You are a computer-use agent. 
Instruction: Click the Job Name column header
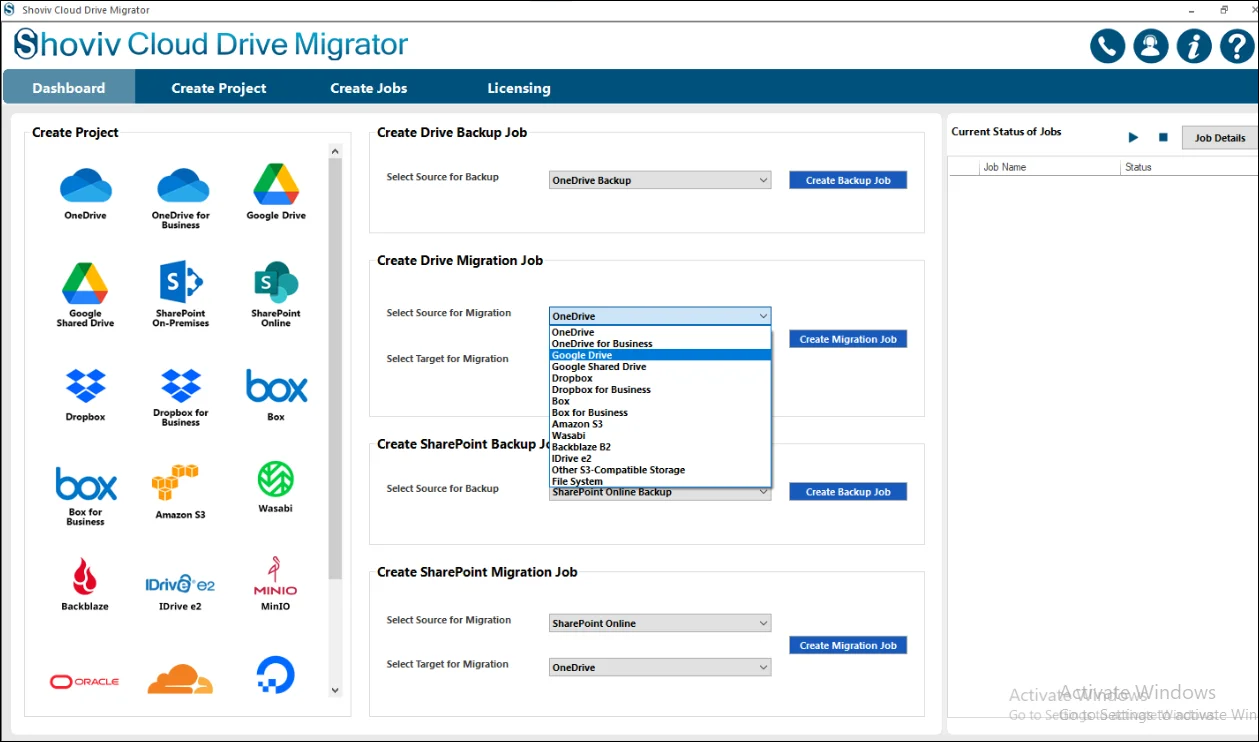(x=1050, y=167)
